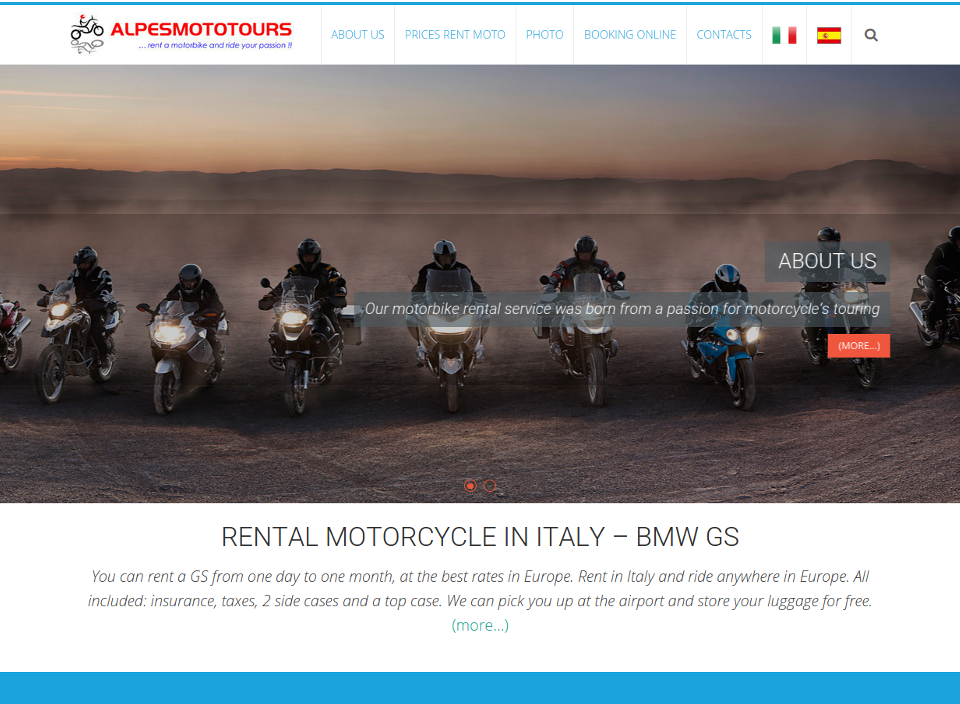The height and width of the screenshot is (704, 960).
Task: Go to Prices Rent Moto page
Action: coord(455,35)
